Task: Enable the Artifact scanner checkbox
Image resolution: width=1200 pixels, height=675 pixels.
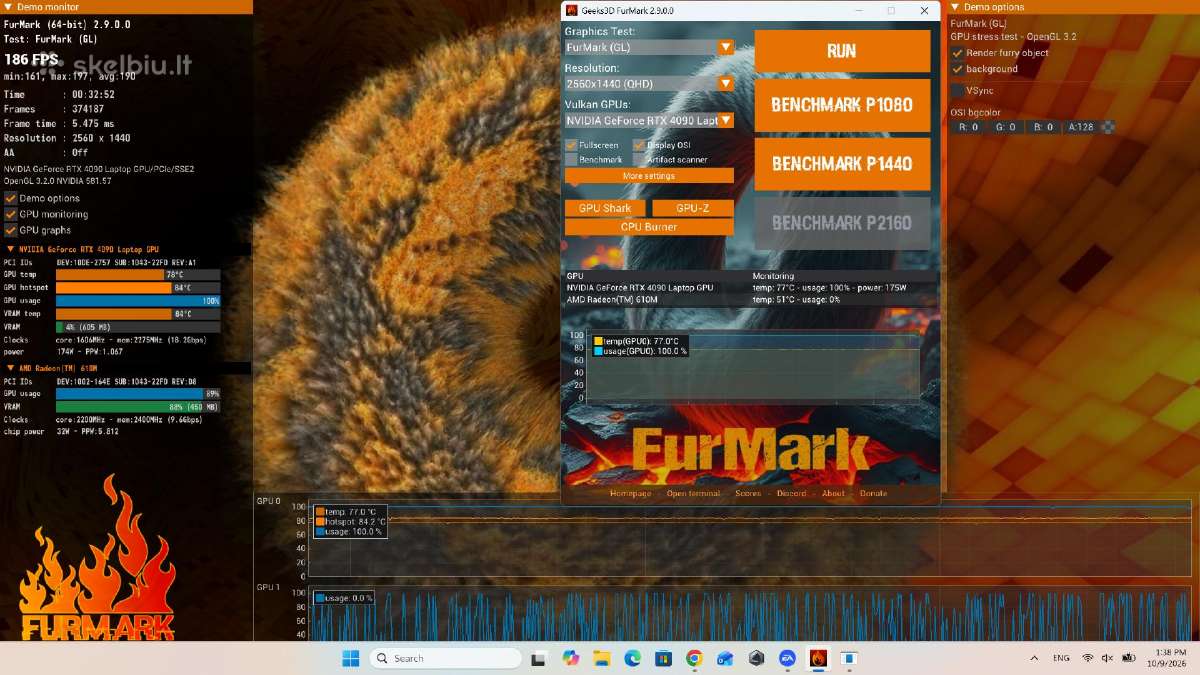Action: pos(639,159)
